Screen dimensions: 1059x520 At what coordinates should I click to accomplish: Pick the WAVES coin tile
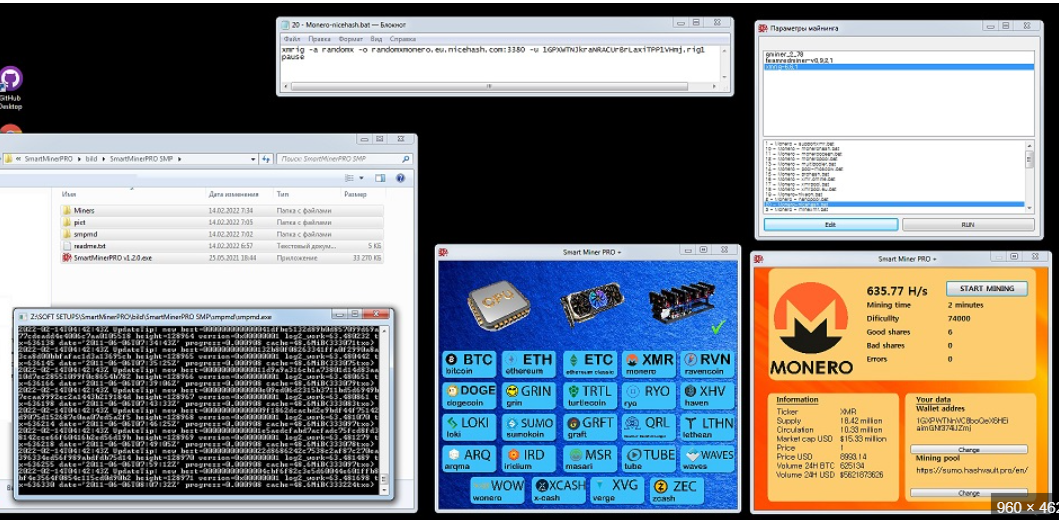[x=708, y=459]
